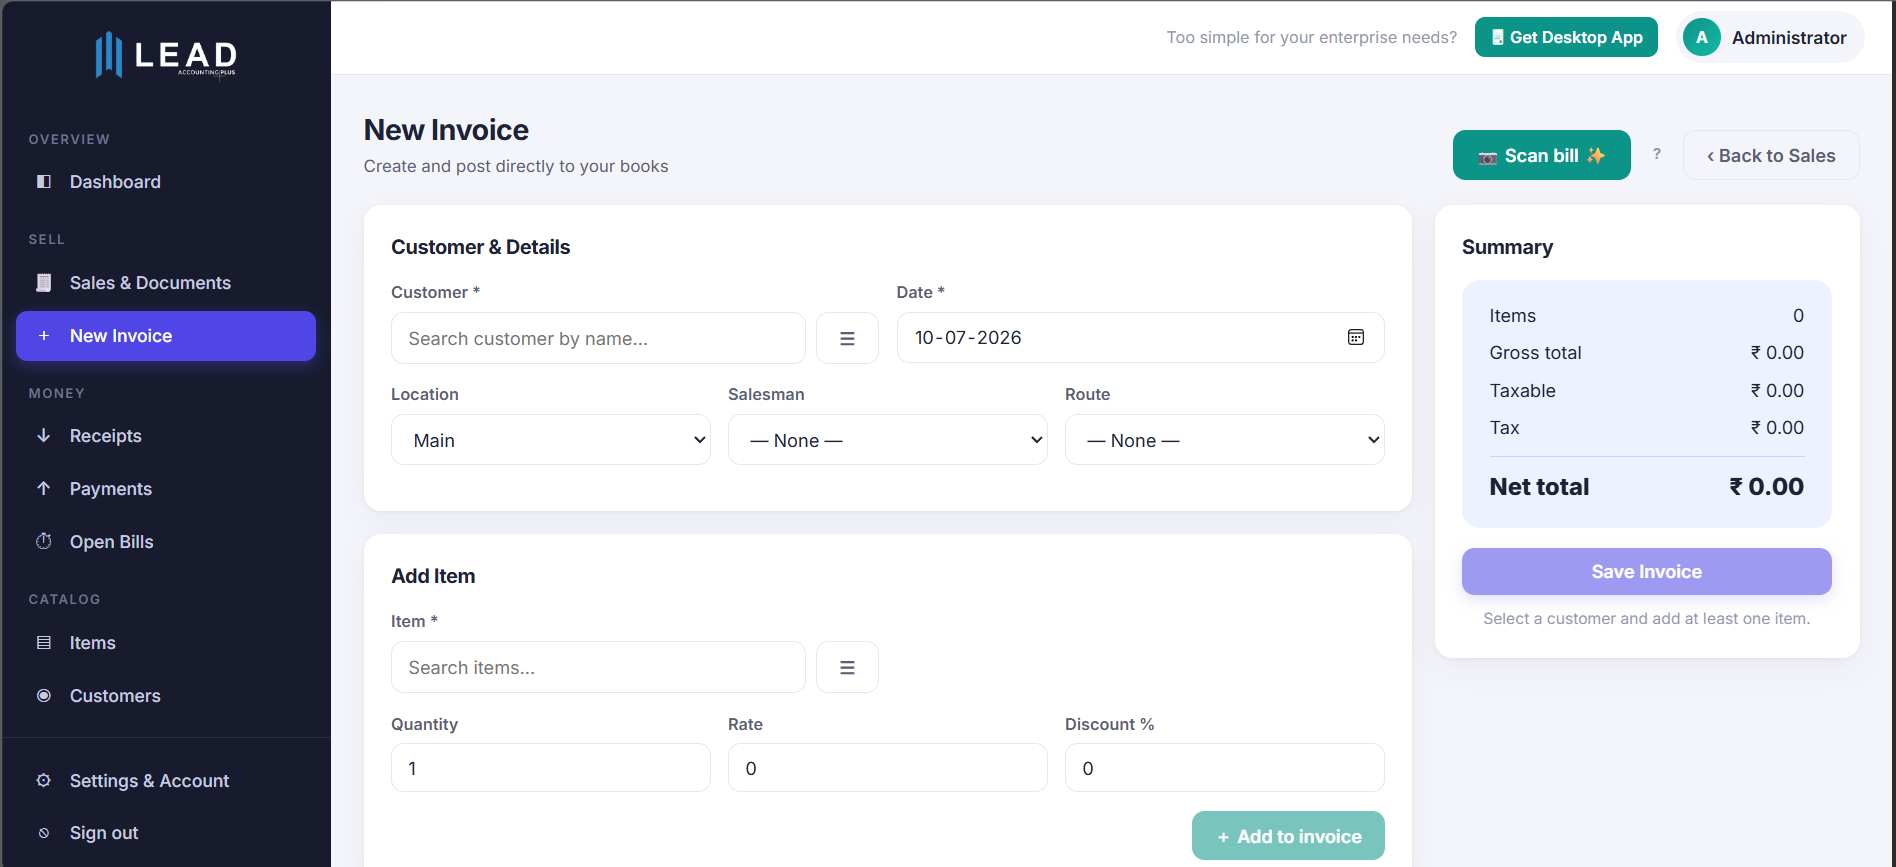Viewport: 1896px width, 867px height.
Task: Sign out of the application
Action: click(x=166, y=833)
